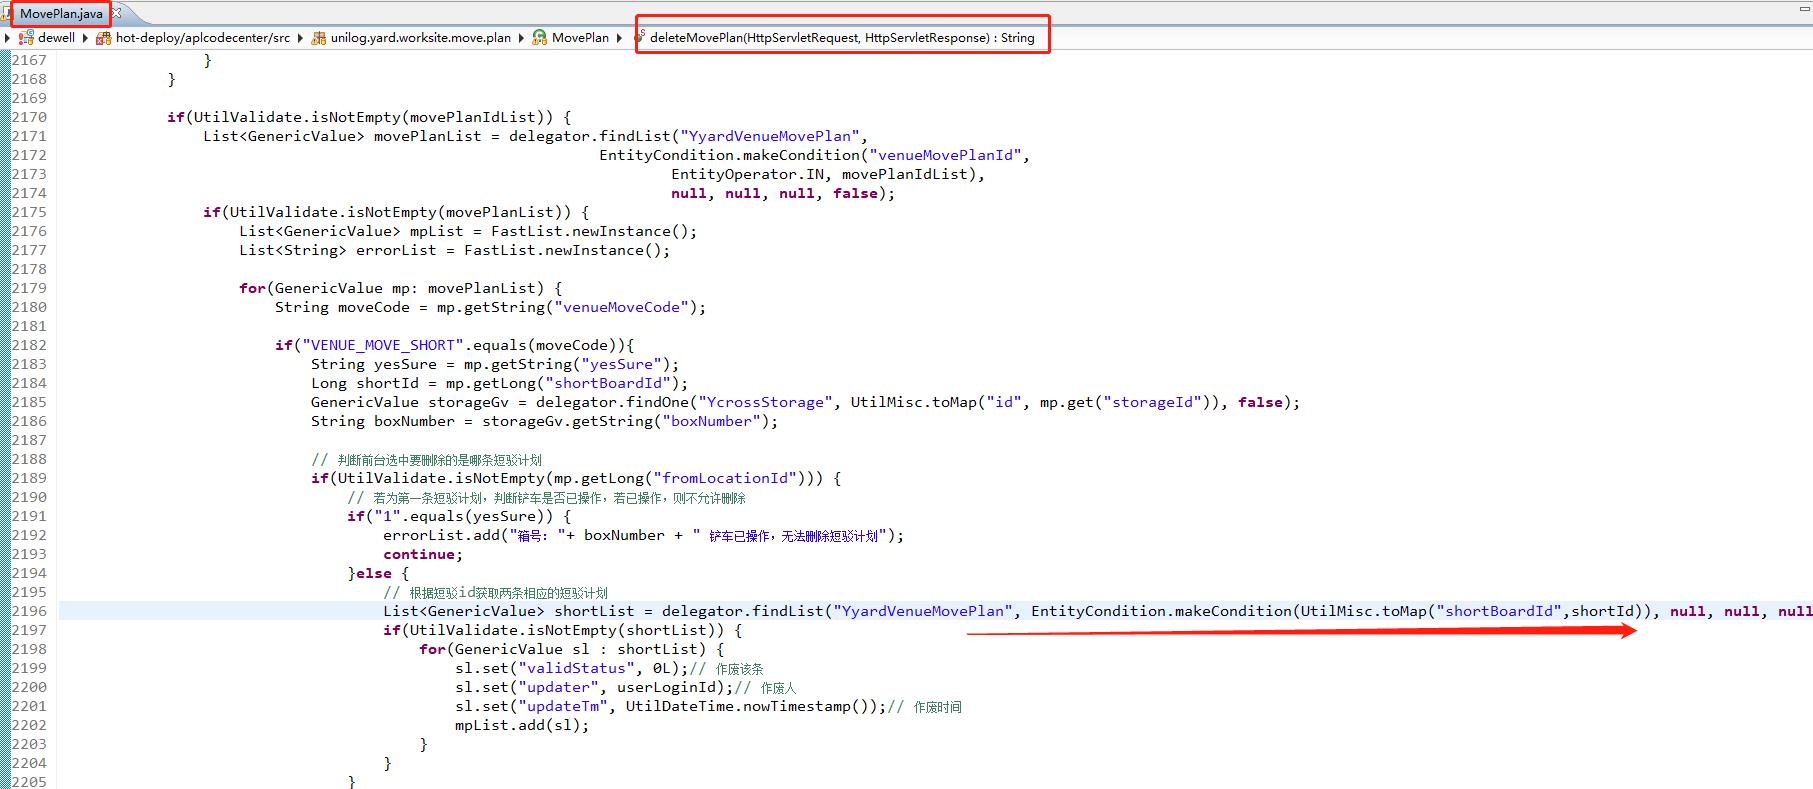Click line number 2182 in the gutter
This screenshot has height=789, width=1813.
point(29,345)
